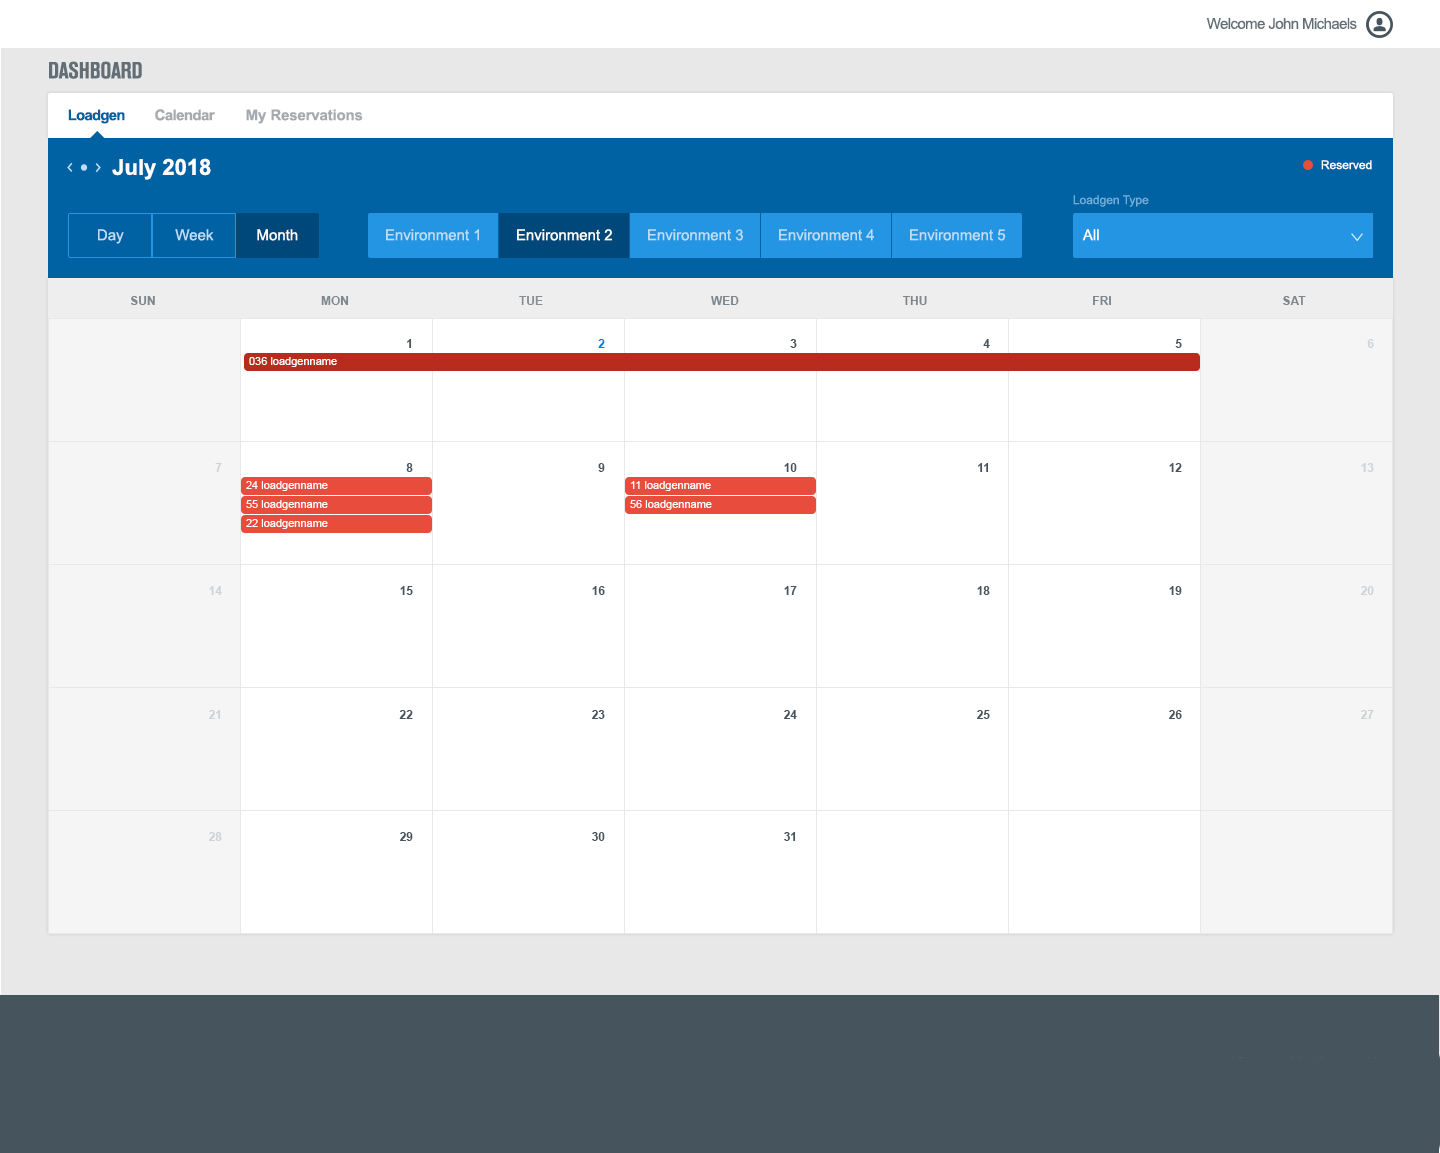Go to previous month arrow
Image resolution: width=1440 pixels, height=1153 pixels.
click(70, 167)
